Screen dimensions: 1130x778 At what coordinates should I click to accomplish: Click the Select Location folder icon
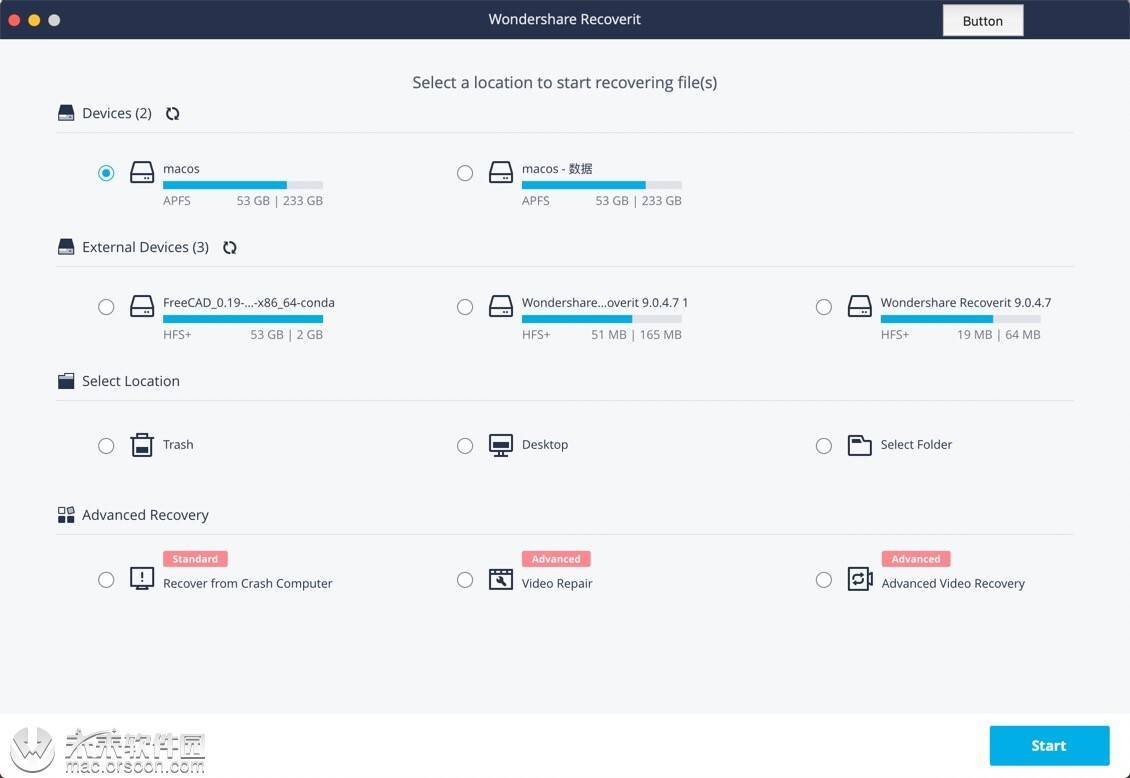click(66, 381)
